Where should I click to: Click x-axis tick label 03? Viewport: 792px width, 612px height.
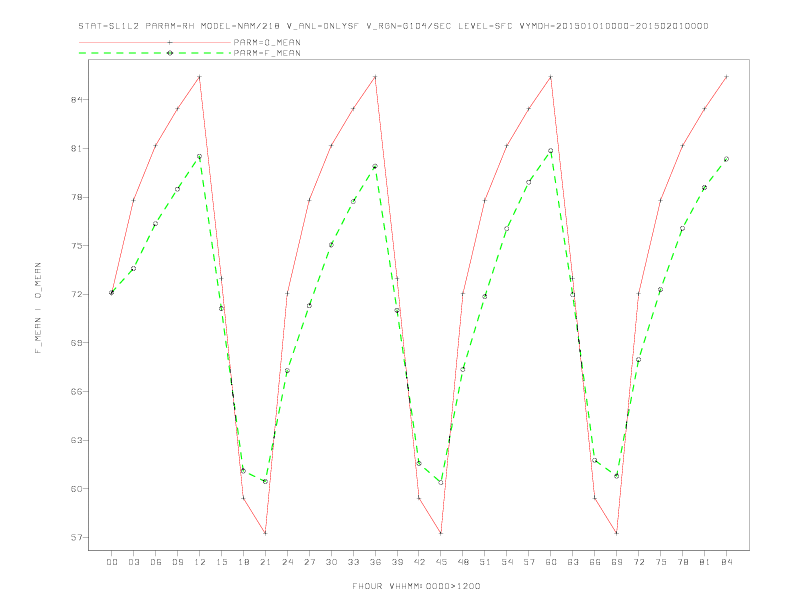point(133,562)
